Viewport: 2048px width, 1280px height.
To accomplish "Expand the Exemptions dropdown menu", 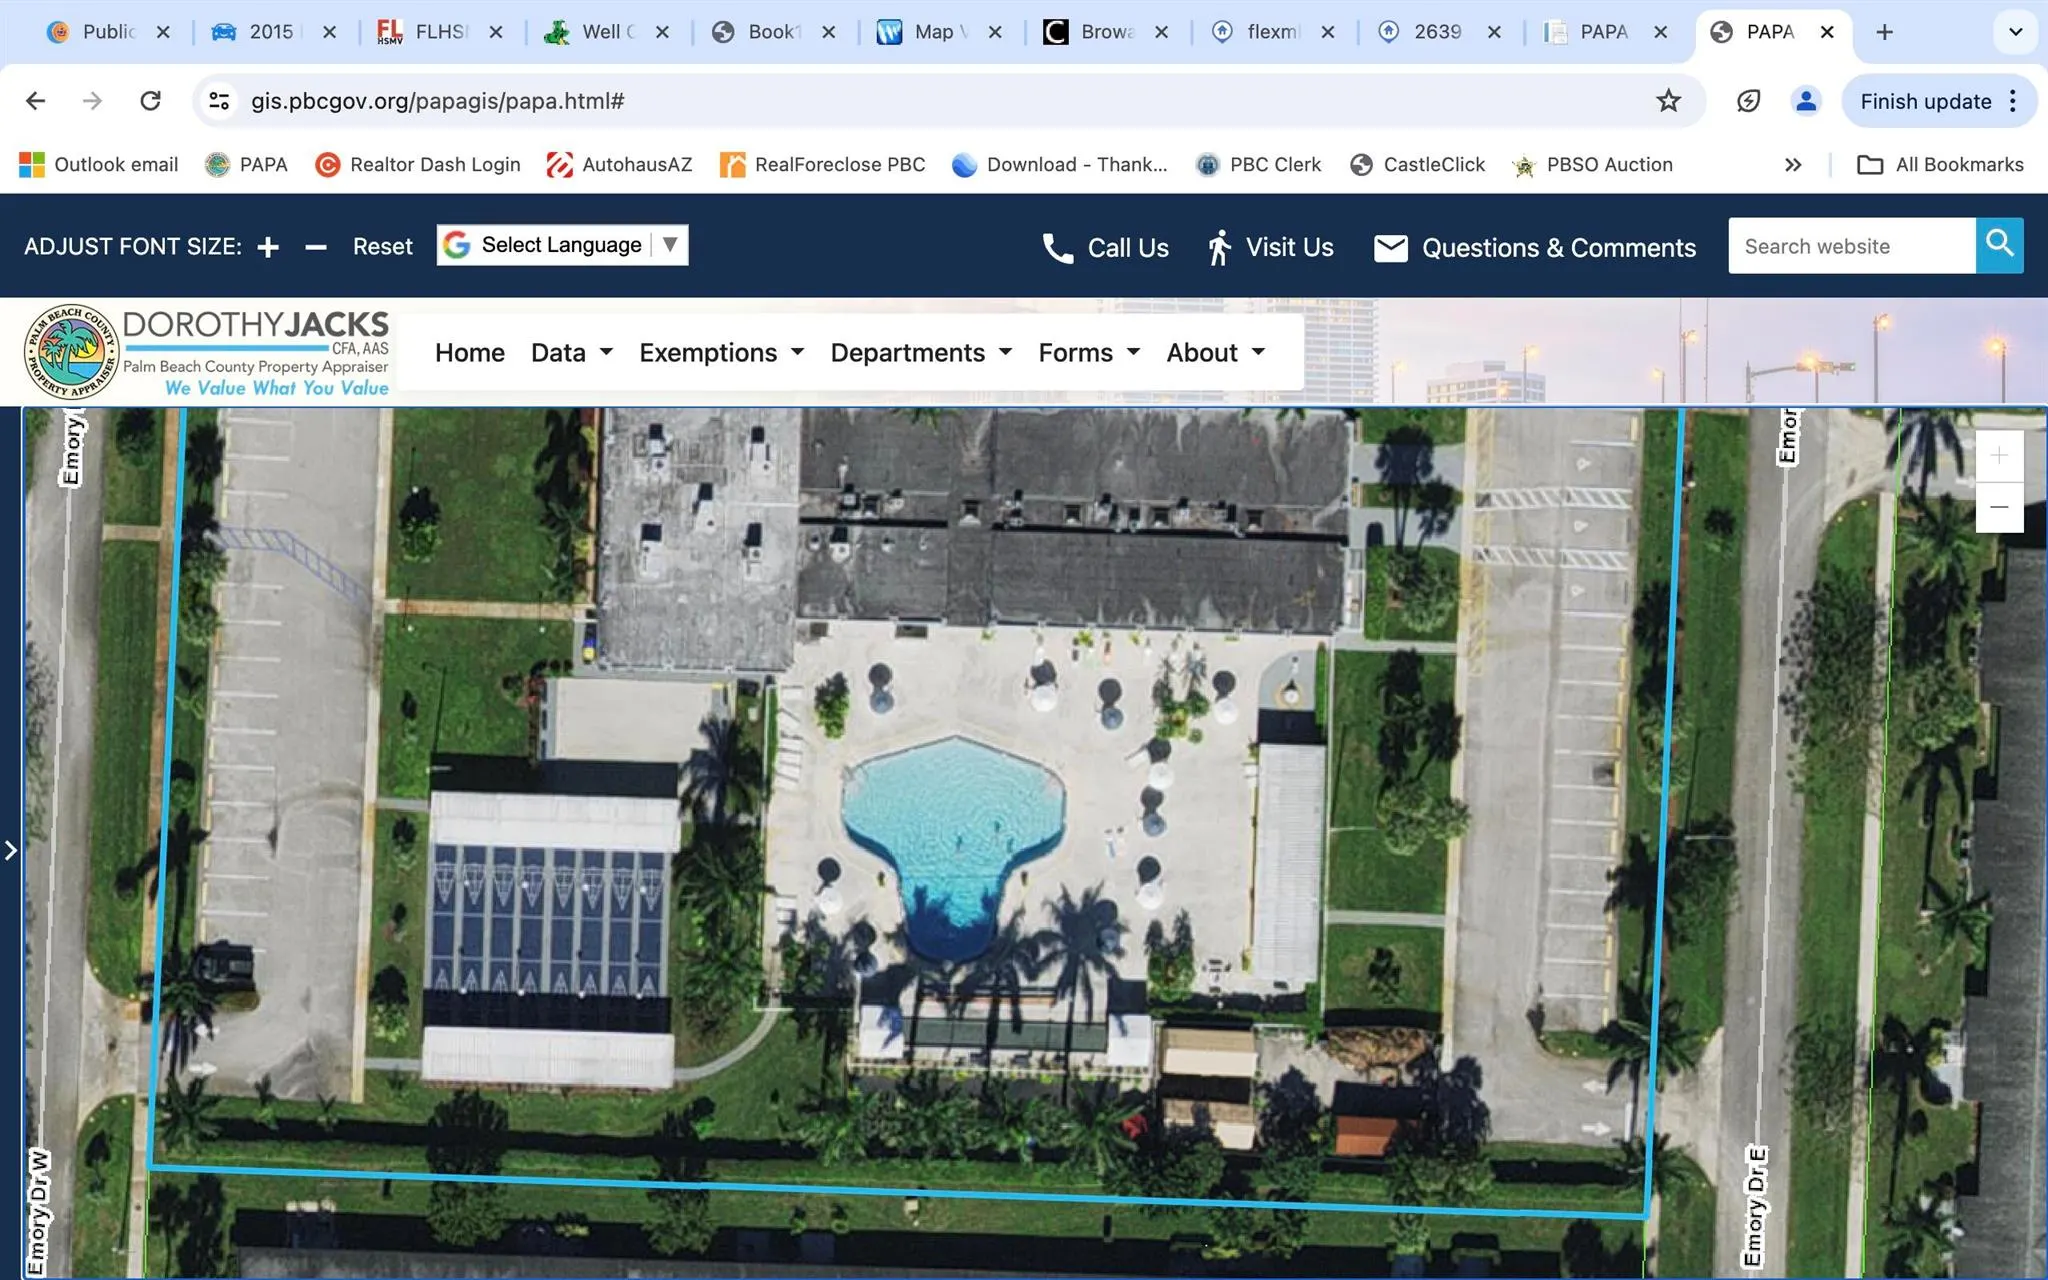I will (x=721, y=353).
